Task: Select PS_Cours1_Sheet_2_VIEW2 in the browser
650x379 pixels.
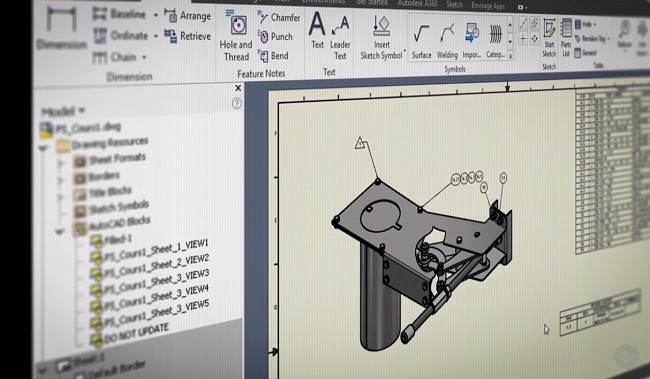Action: pyautogui.click(x=150, y=266)
